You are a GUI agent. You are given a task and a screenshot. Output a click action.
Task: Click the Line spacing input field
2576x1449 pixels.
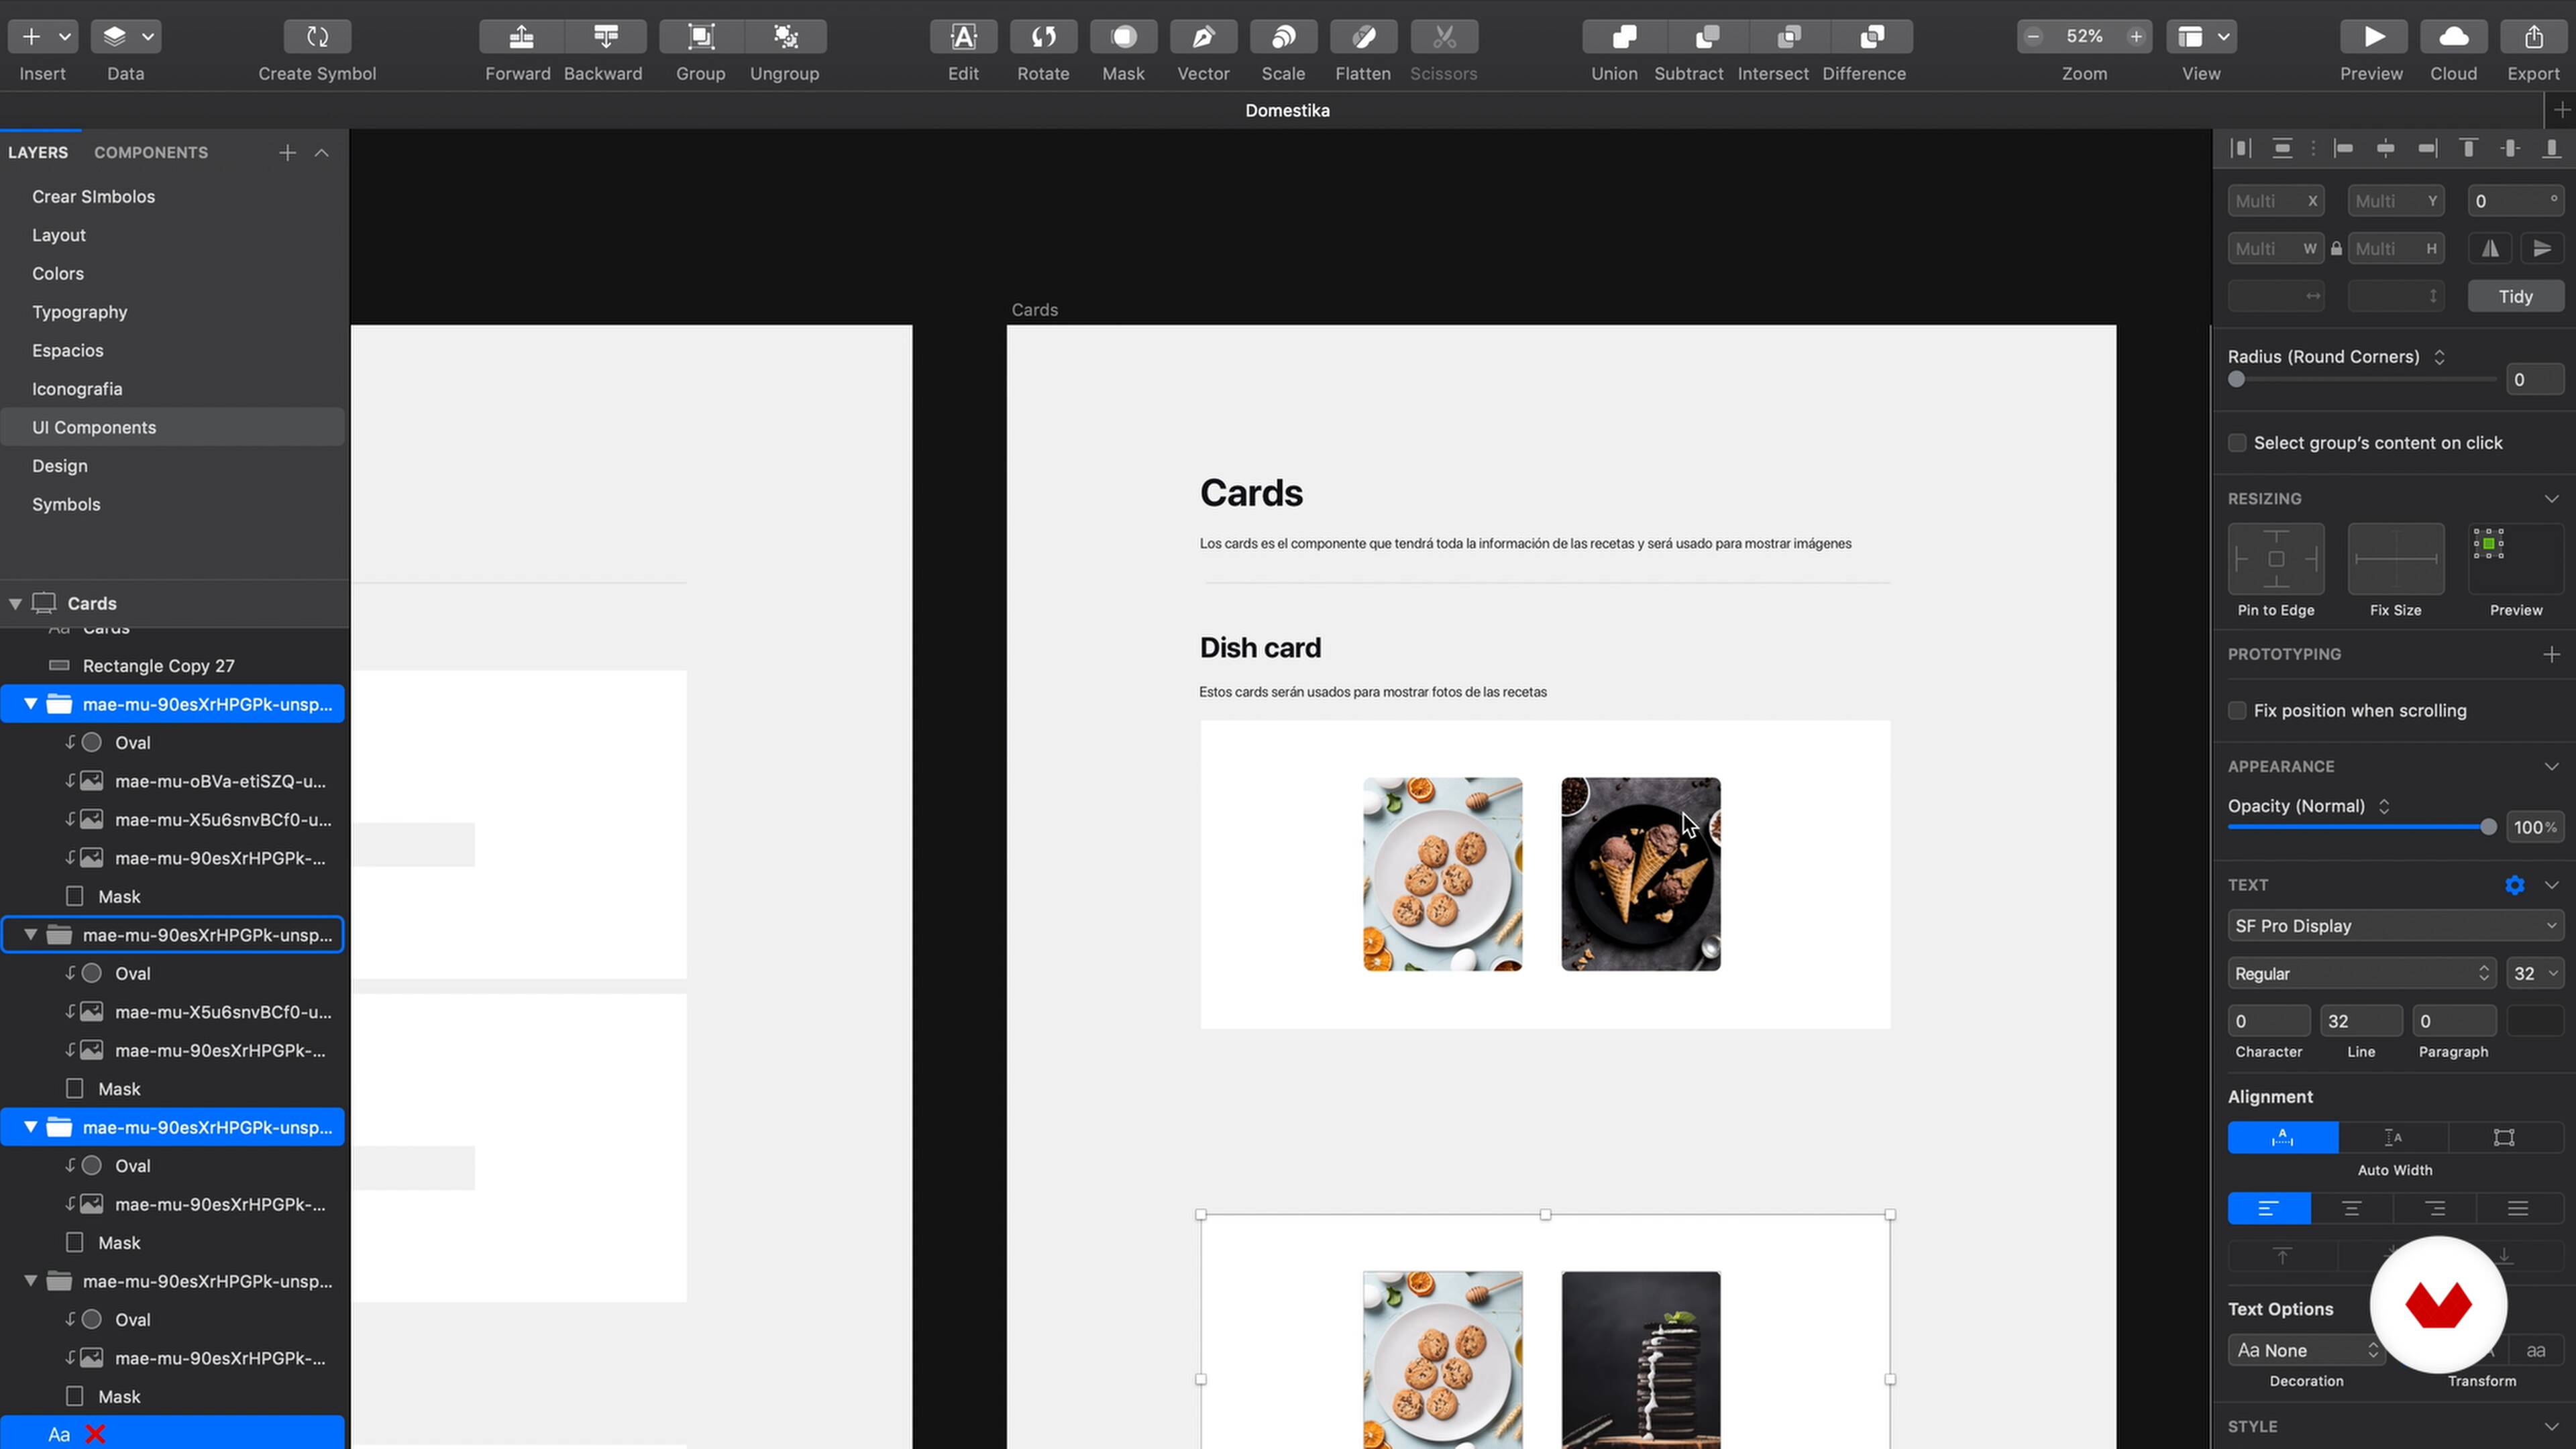point(2360,1021)
